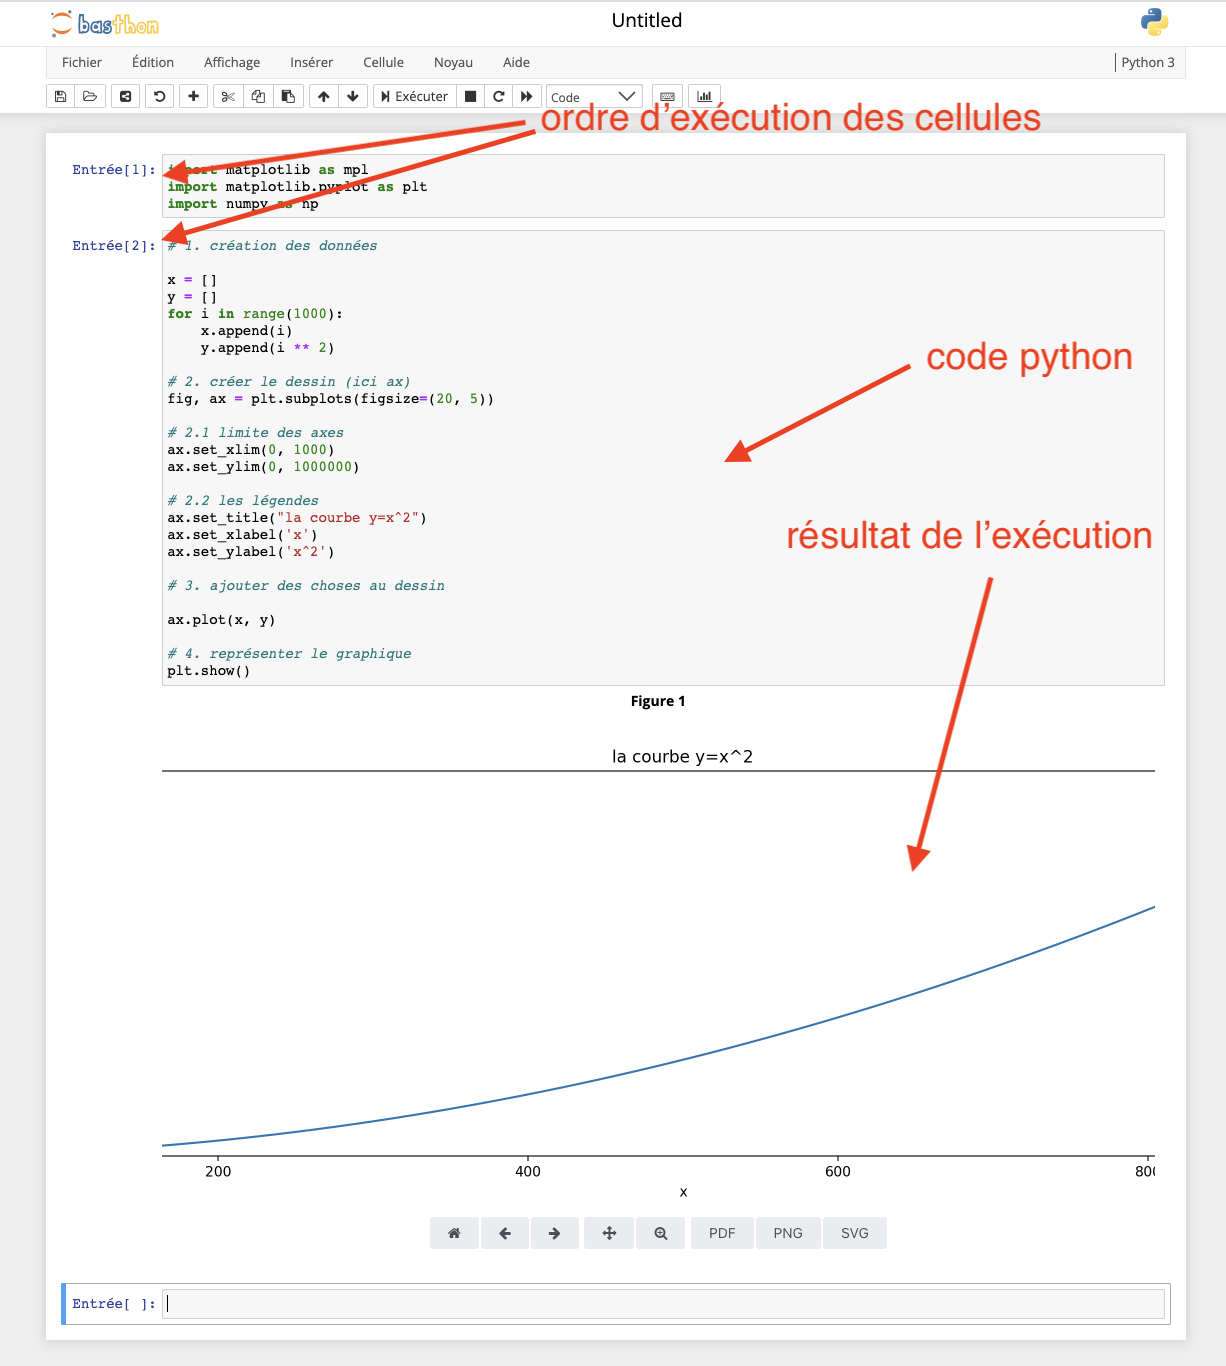Viewport: 1226px width, 1366px height.
Task: Enable zoom-to-rectangle on the figure
Action: pos(661,1233)
